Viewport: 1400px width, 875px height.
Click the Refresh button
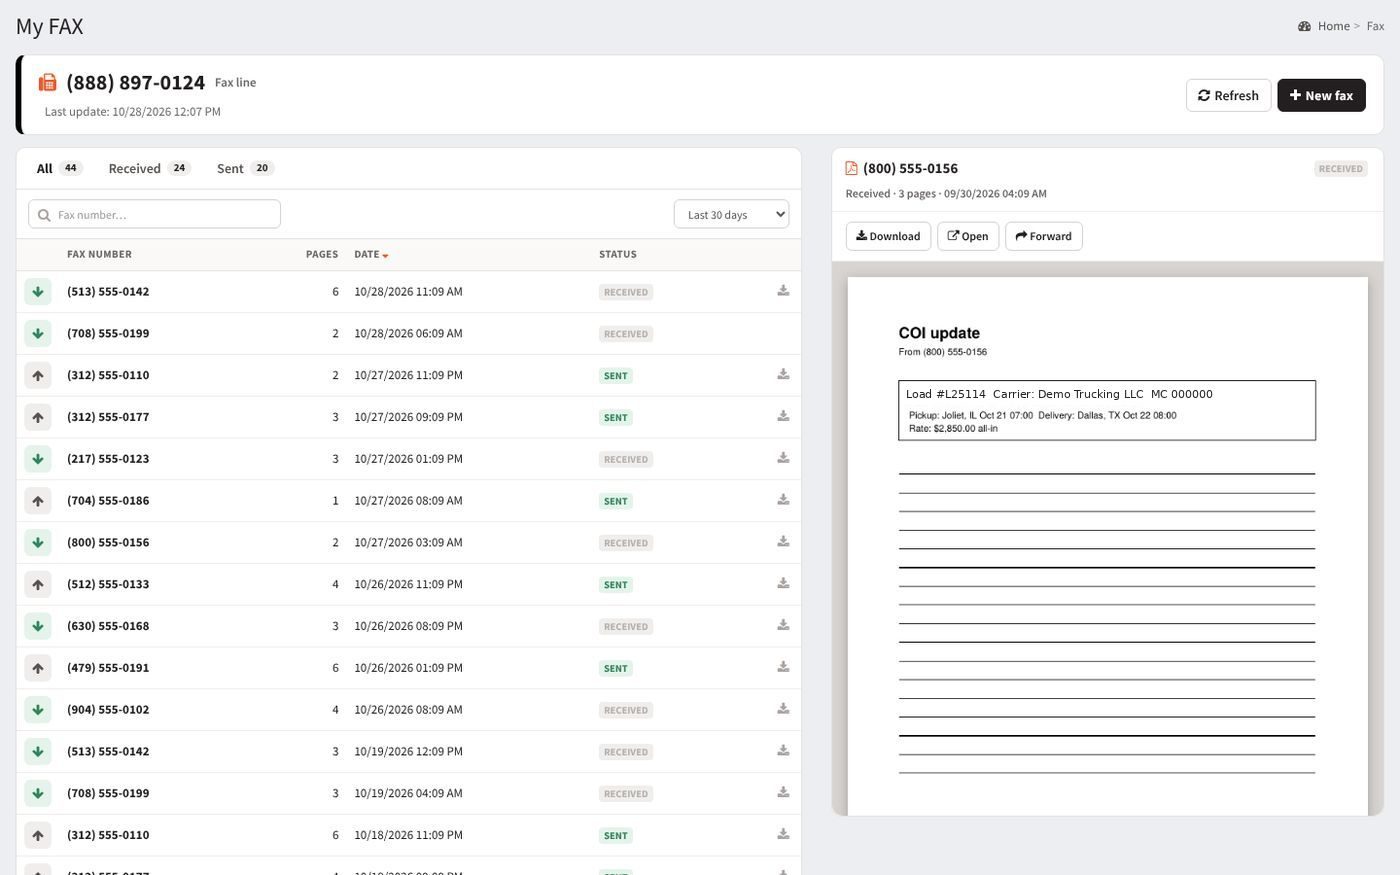point(1228,95)
